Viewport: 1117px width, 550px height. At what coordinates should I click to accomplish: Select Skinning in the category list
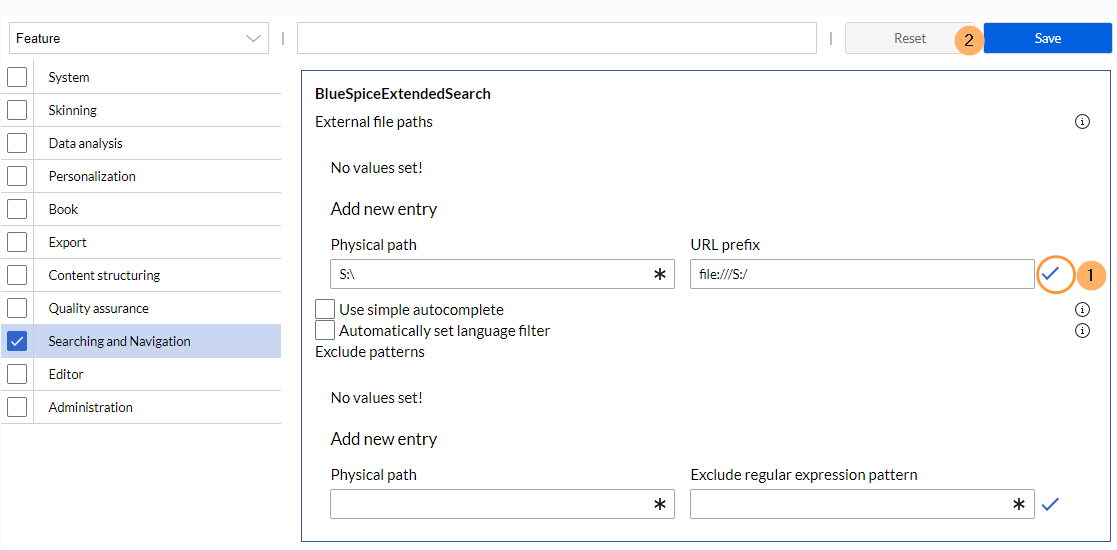coord(73,110)
